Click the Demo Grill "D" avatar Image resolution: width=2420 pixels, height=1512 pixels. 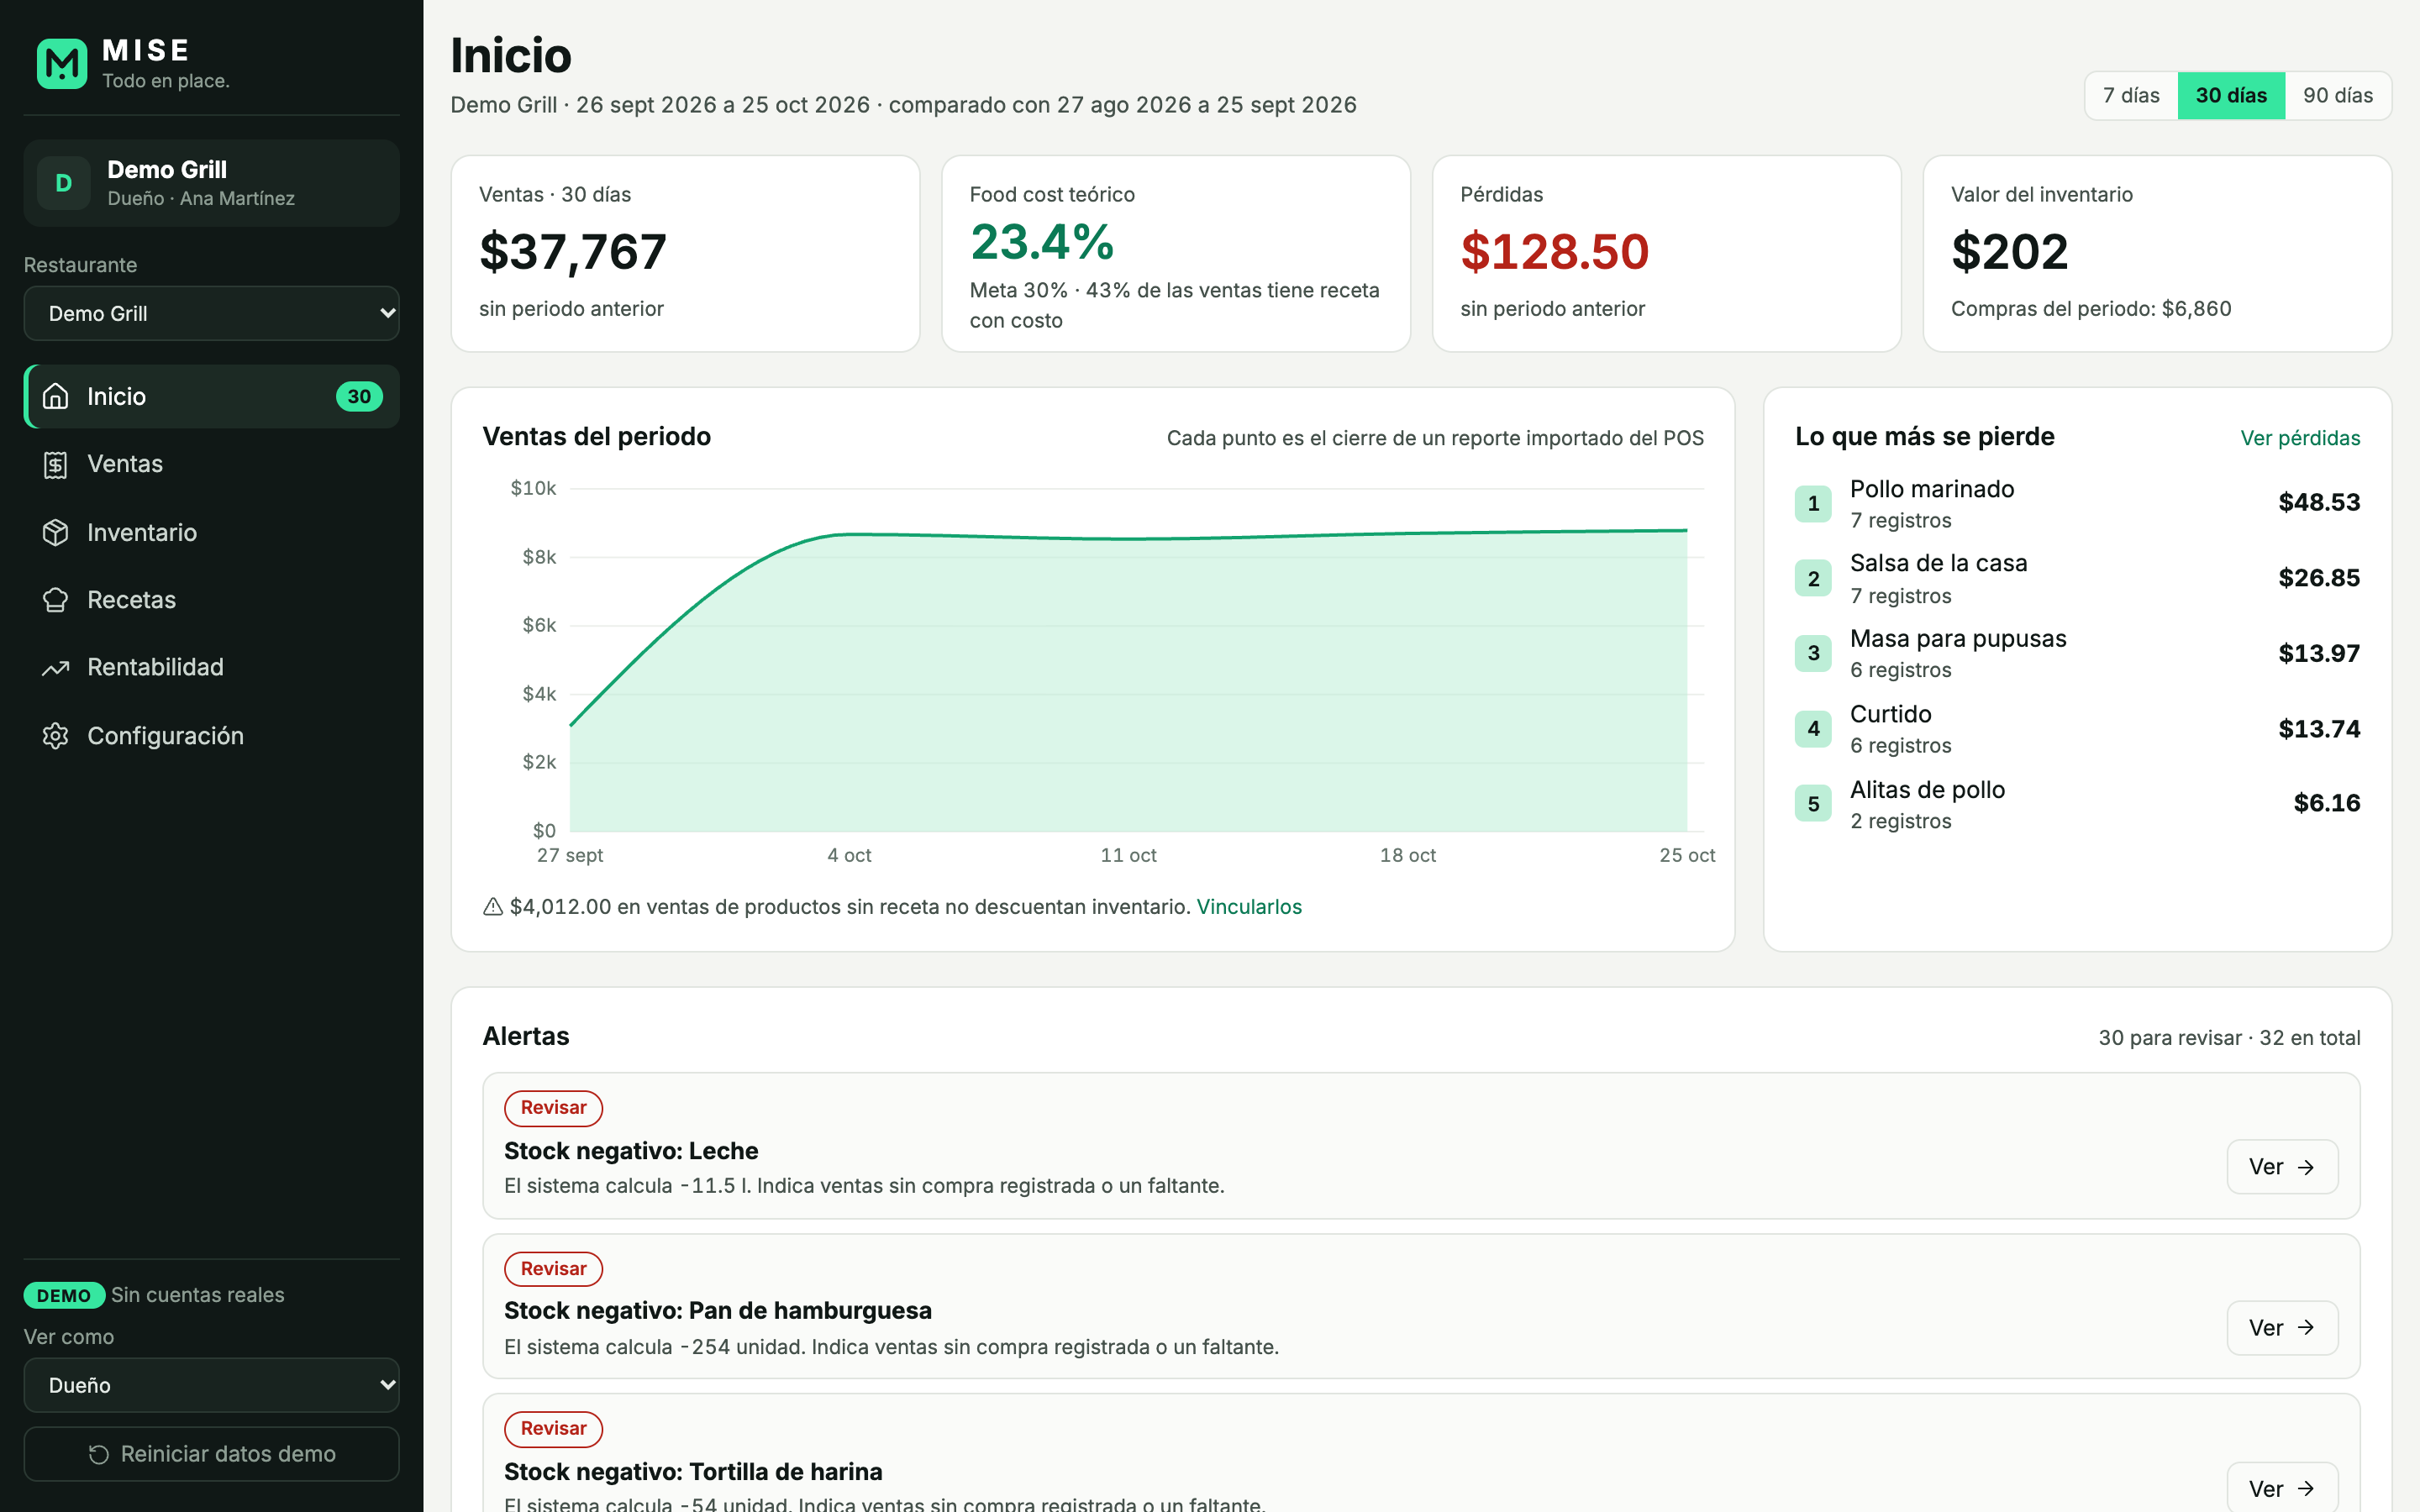click(64, 183)
